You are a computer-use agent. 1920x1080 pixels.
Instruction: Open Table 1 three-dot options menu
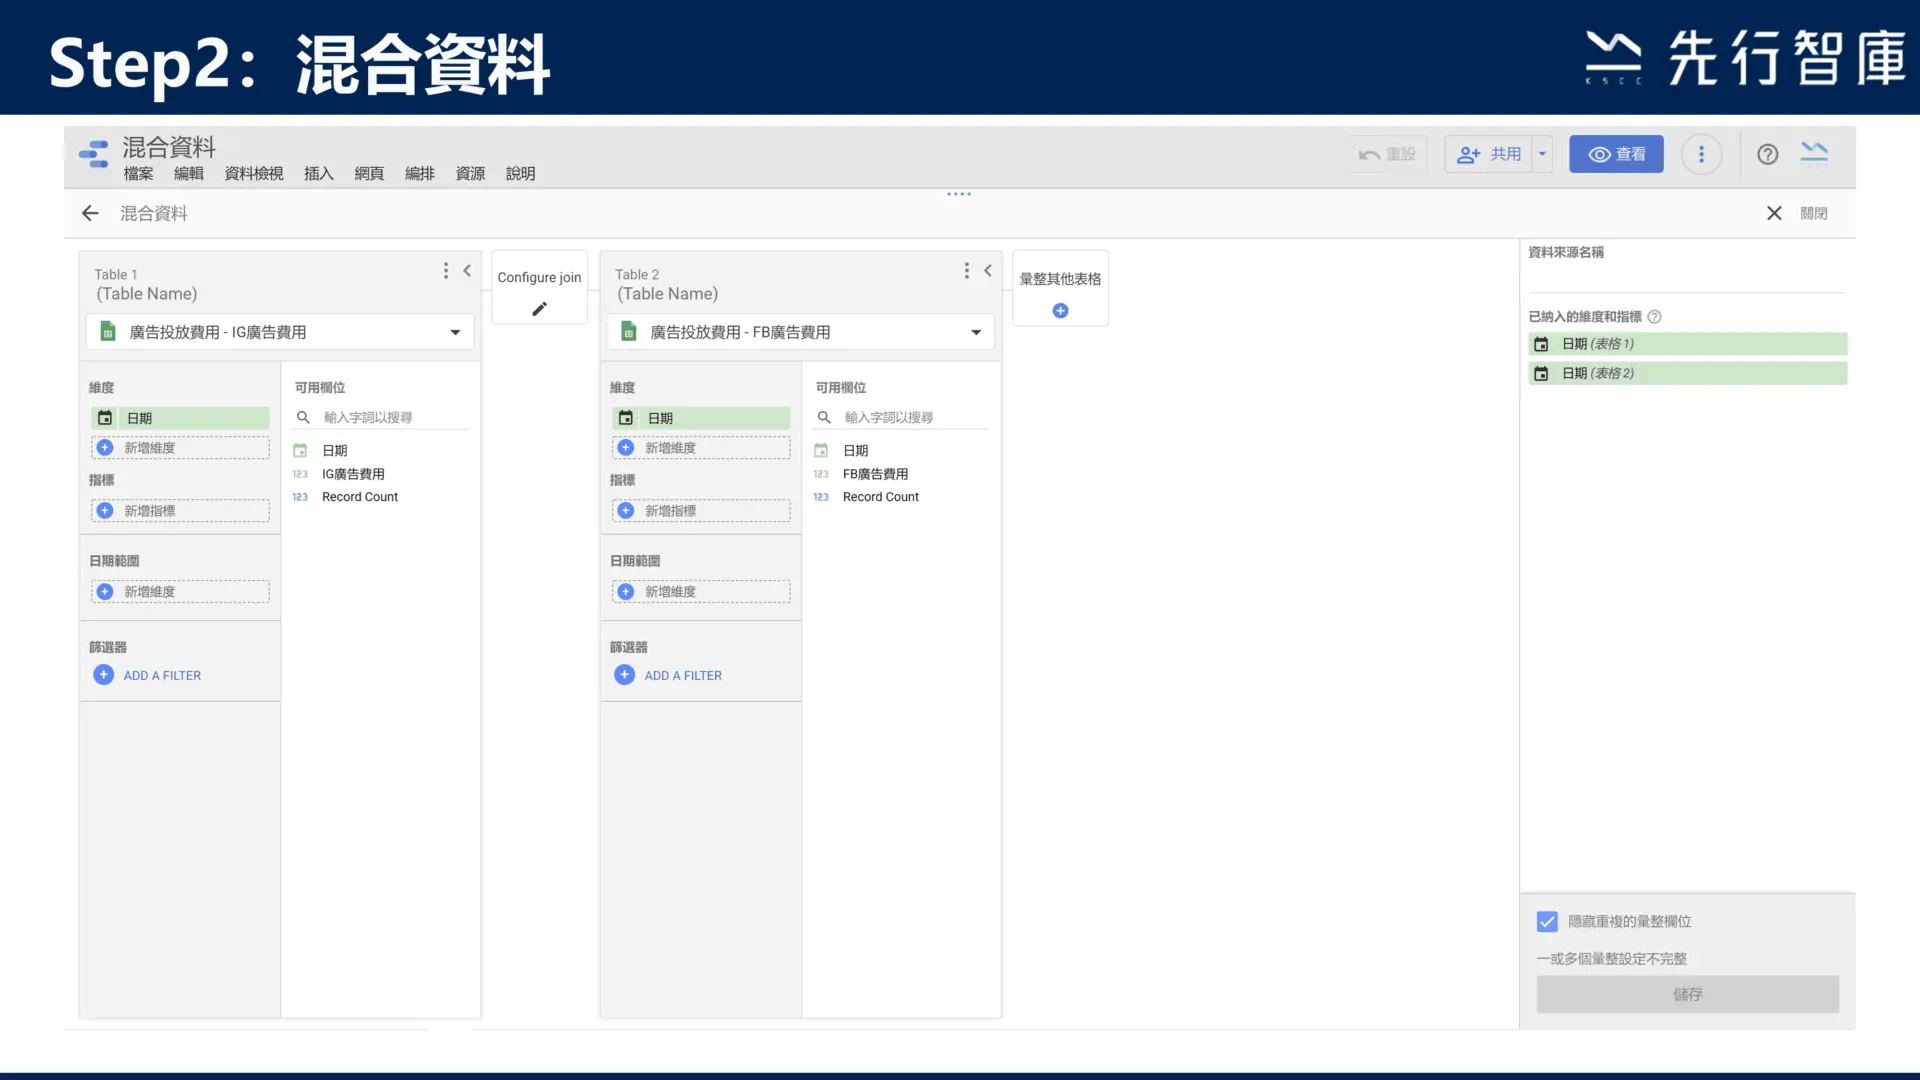point(446,271)
